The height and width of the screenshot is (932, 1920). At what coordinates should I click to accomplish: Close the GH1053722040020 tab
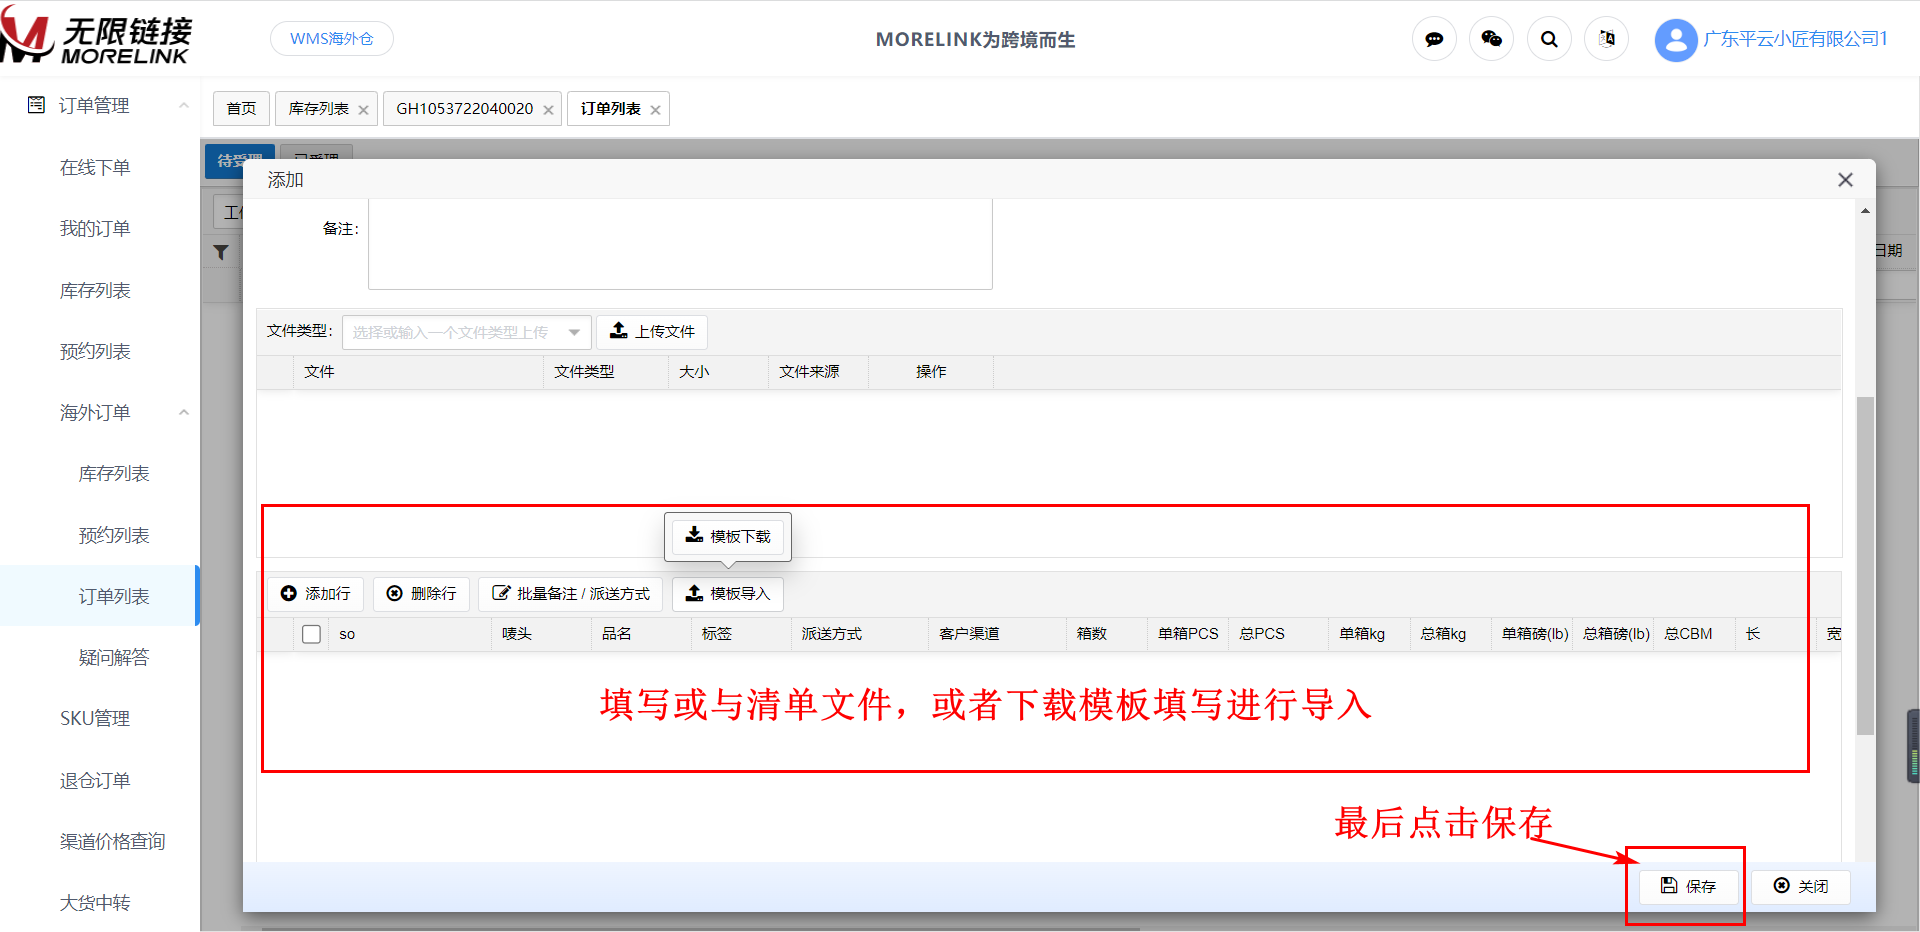coord(548,110)
